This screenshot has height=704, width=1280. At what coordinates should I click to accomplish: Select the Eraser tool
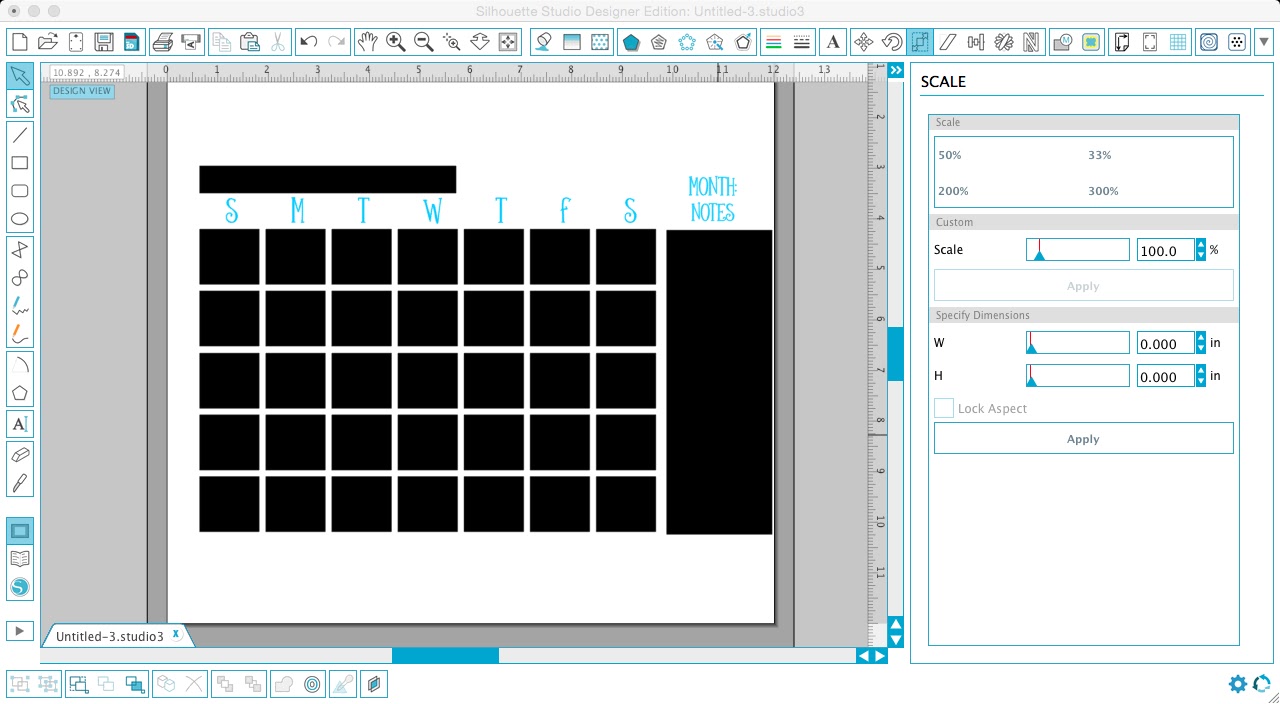(20, 454)
